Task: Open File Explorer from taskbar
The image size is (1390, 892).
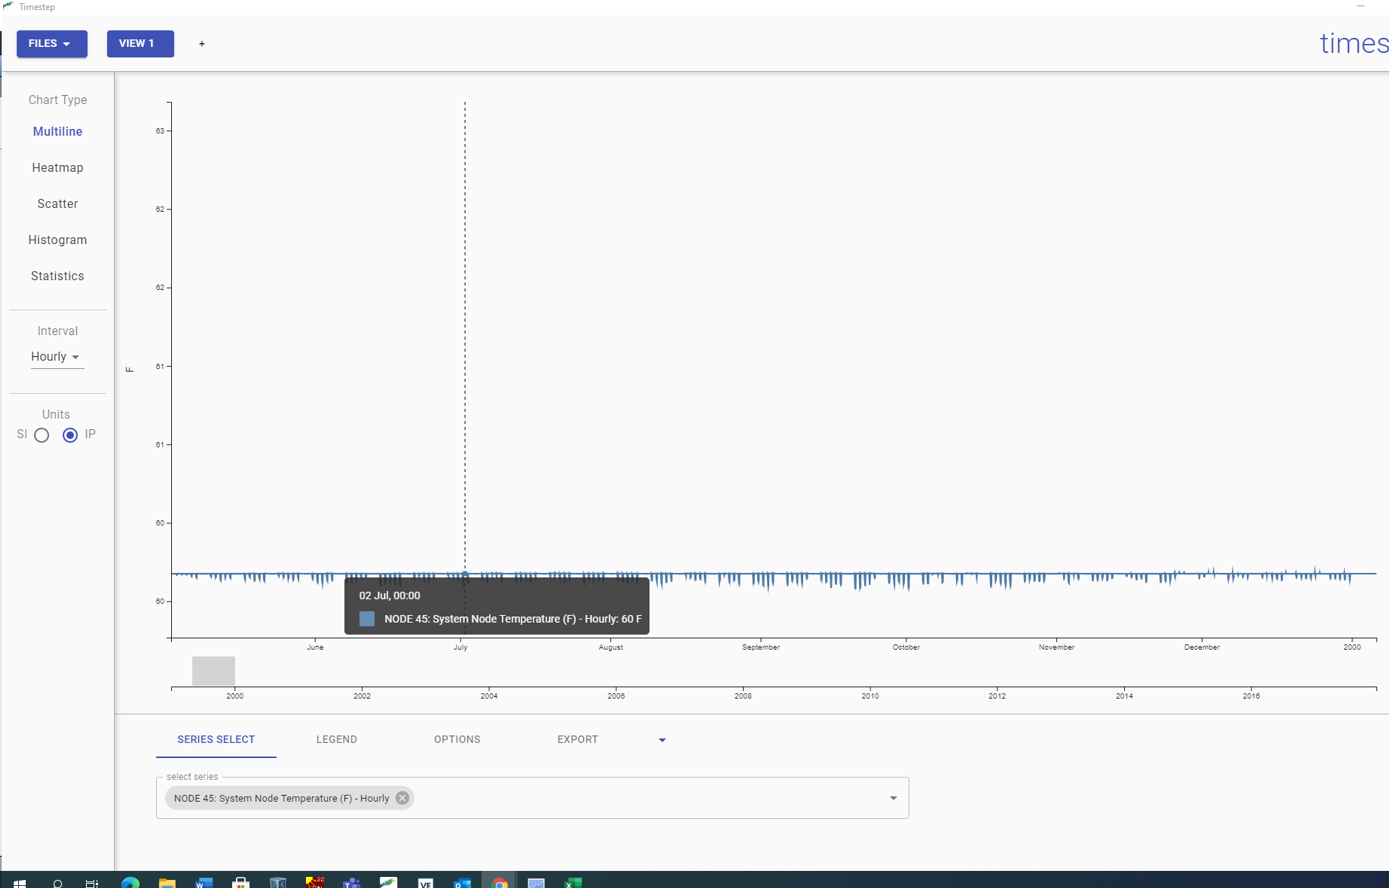Action: tap(167, 884)
